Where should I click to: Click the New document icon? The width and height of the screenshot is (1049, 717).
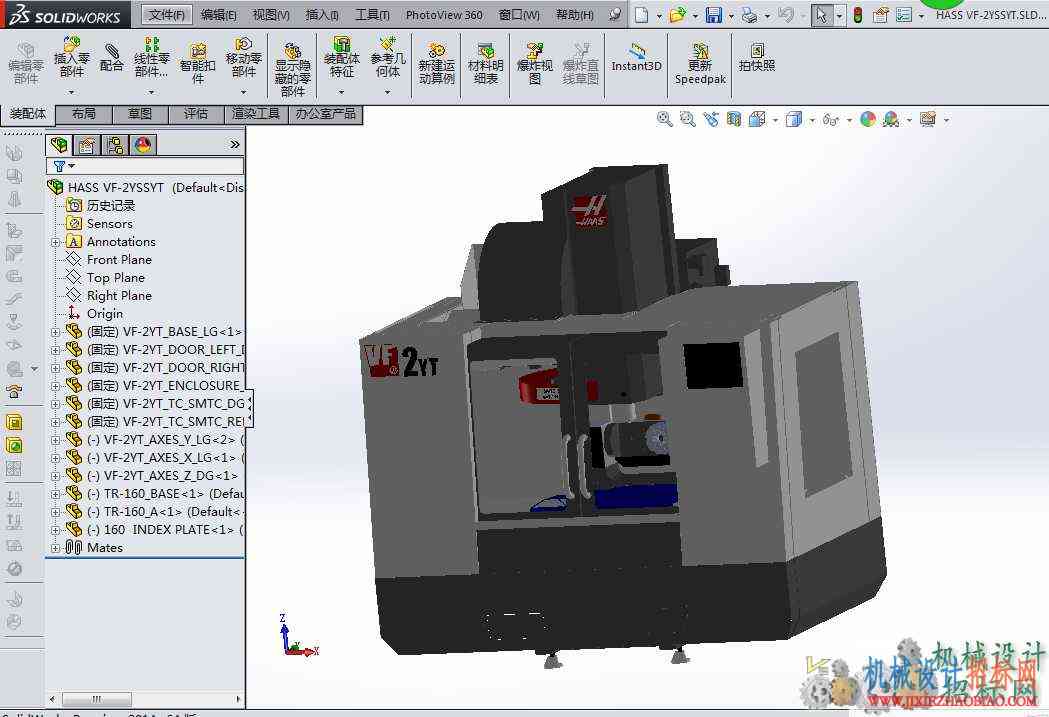(x=642, y=15)
